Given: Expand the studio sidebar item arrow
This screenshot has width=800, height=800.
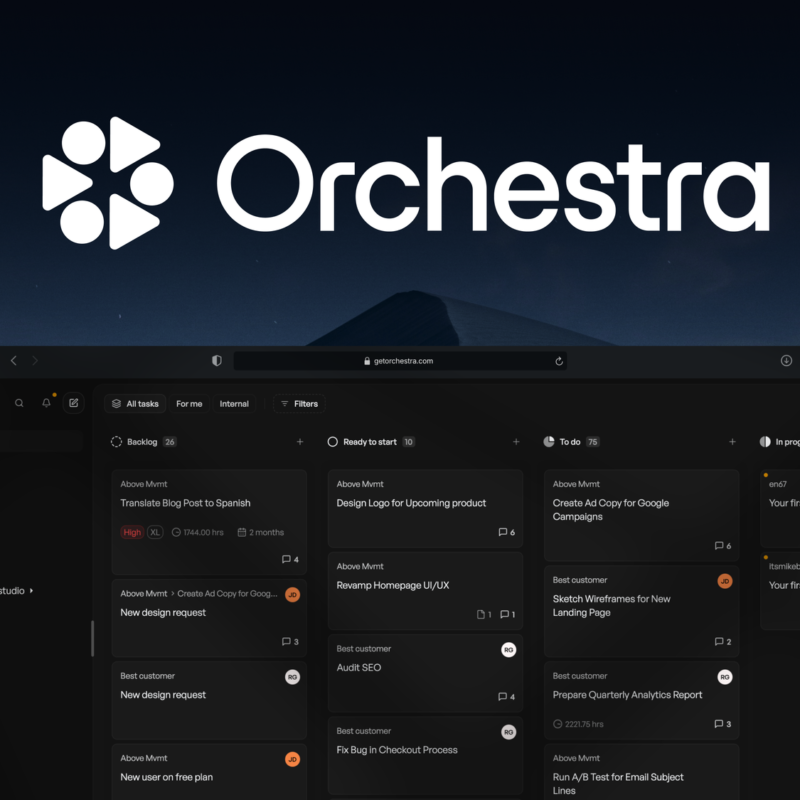Looking at the screenshot, I should pyautogui.click(x=31, y=591).
